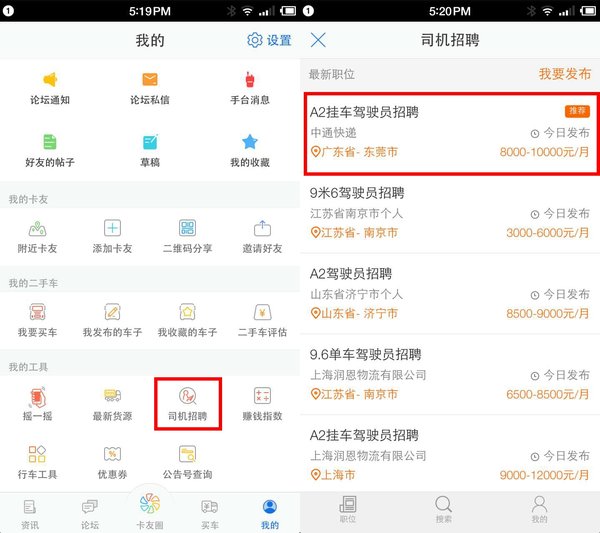Tap 我要发布 to post a job
Viewport: 600px width, 533px height.
[x=564, y=74]
